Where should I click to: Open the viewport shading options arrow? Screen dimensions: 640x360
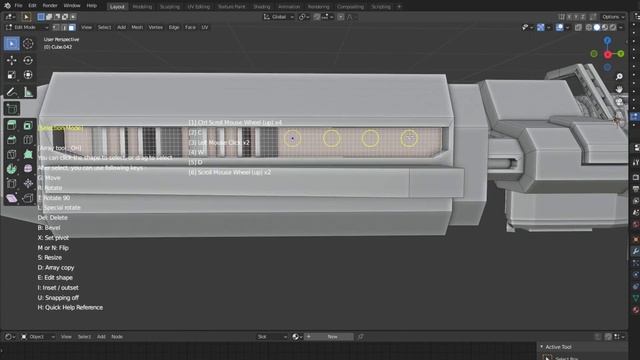[621, 27]
